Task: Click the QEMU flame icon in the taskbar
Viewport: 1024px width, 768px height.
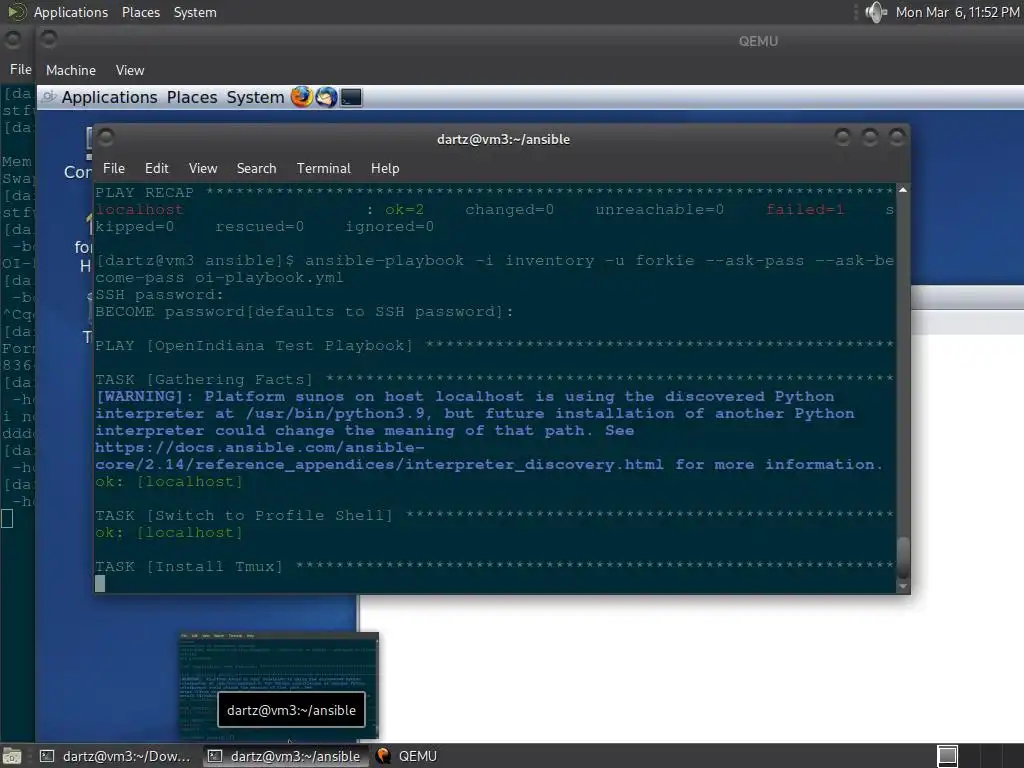Action: tap(383, 756)
